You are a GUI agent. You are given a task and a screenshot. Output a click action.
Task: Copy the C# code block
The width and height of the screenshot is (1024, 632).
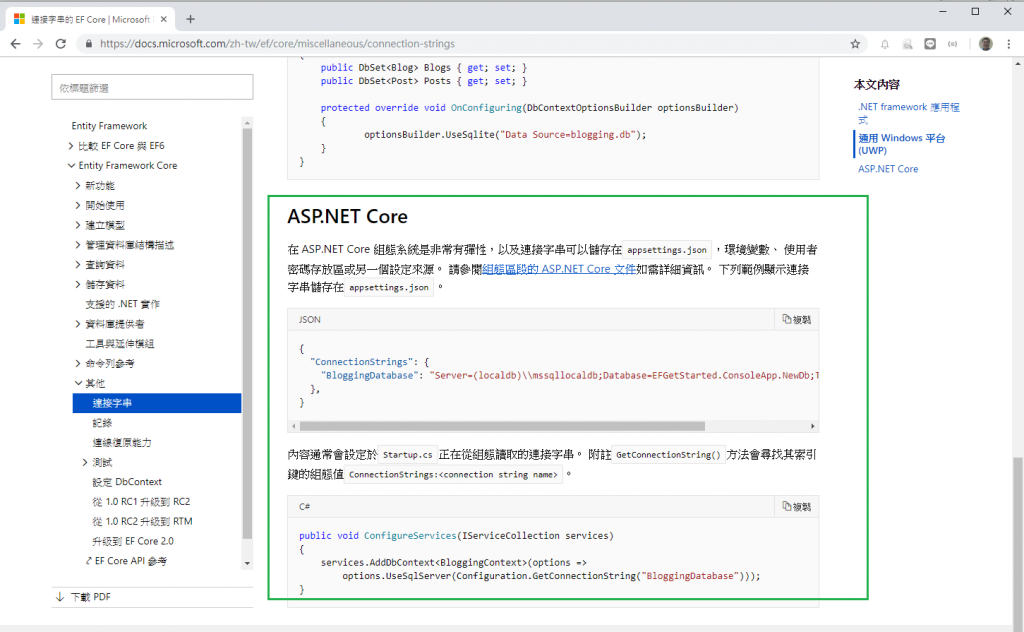point(797,506)
